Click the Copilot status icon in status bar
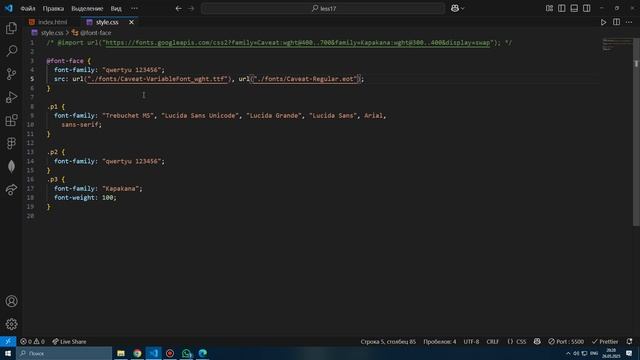640x360 pixels. point(537,342)
